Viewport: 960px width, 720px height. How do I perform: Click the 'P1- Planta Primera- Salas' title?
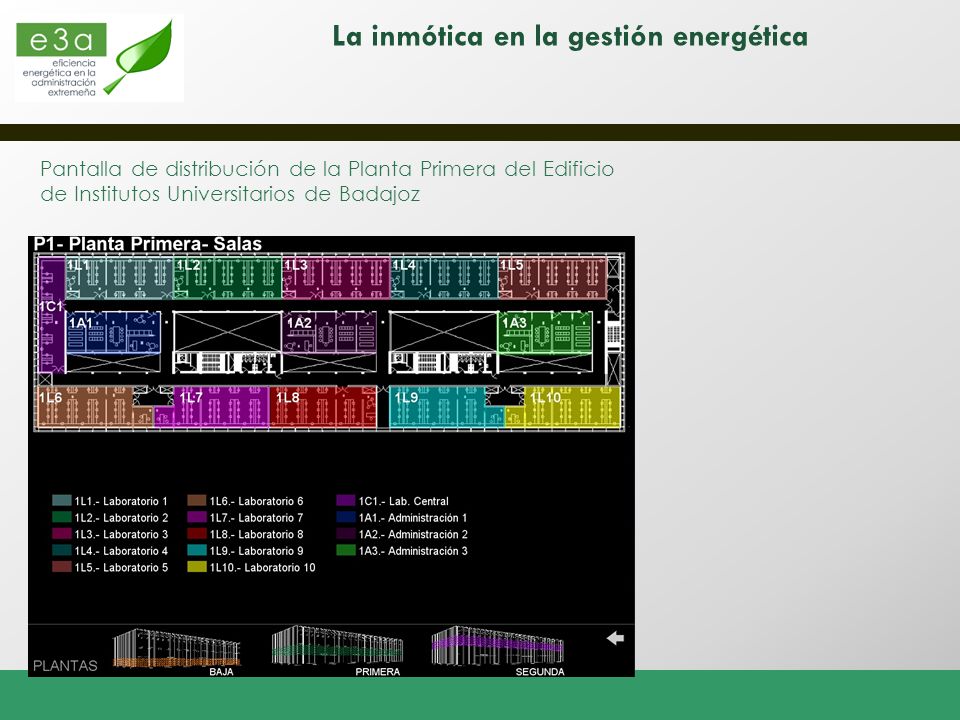pyautogui.click(x=148, y=244)
